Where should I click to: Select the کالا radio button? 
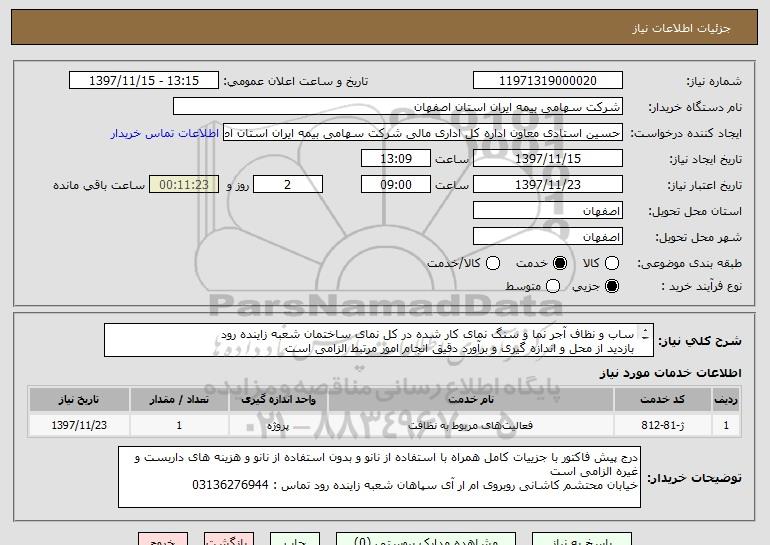pos(611,263)
